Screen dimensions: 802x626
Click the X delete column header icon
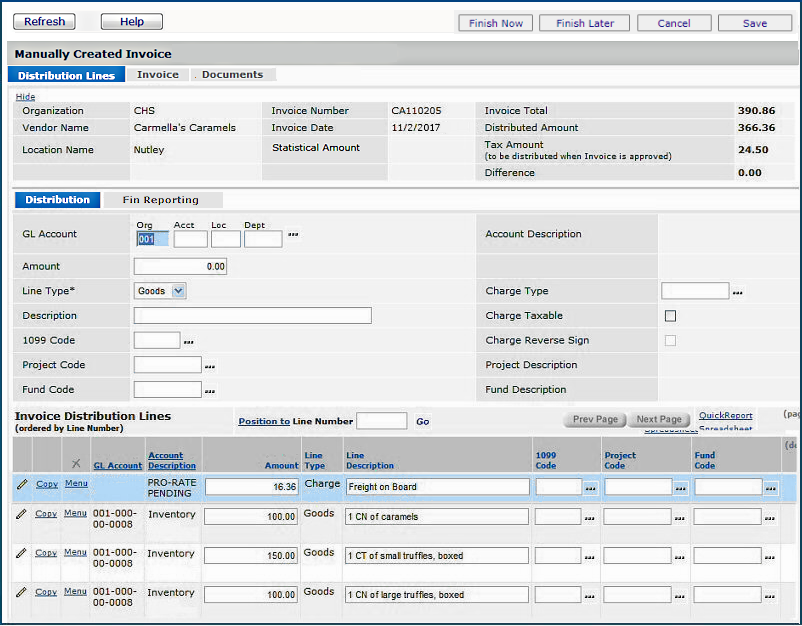pos(76,464)
